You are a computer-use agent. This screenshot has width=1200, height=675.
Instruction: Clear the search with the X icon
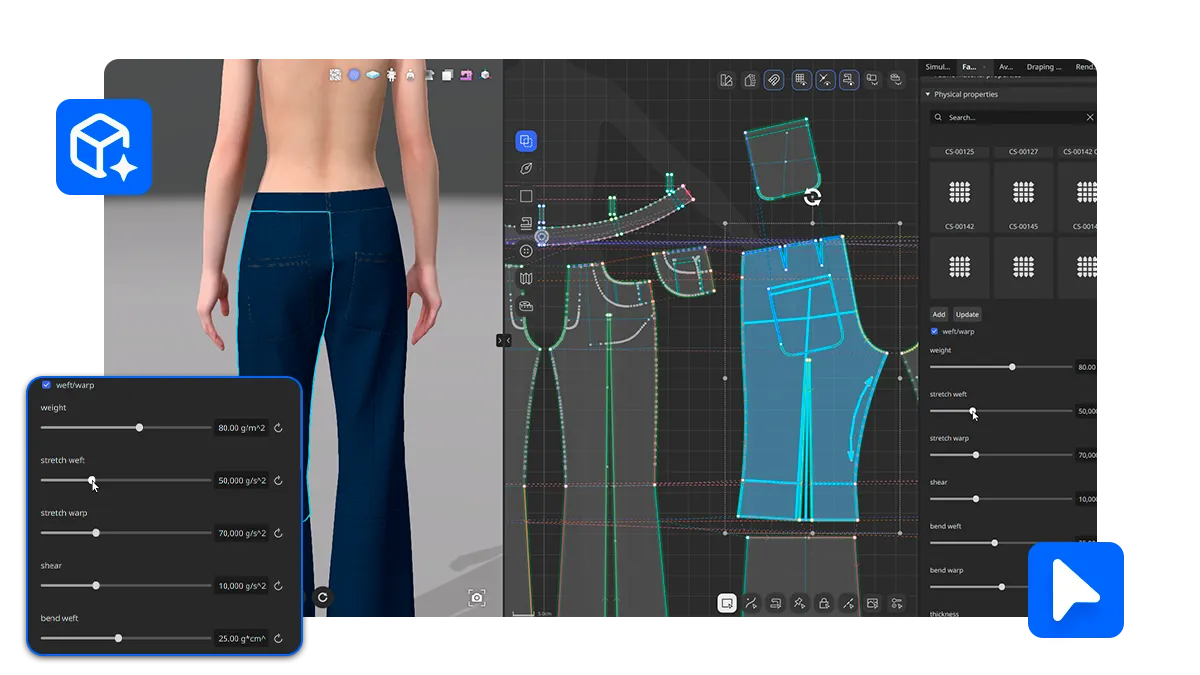(x=1090, y=117)
